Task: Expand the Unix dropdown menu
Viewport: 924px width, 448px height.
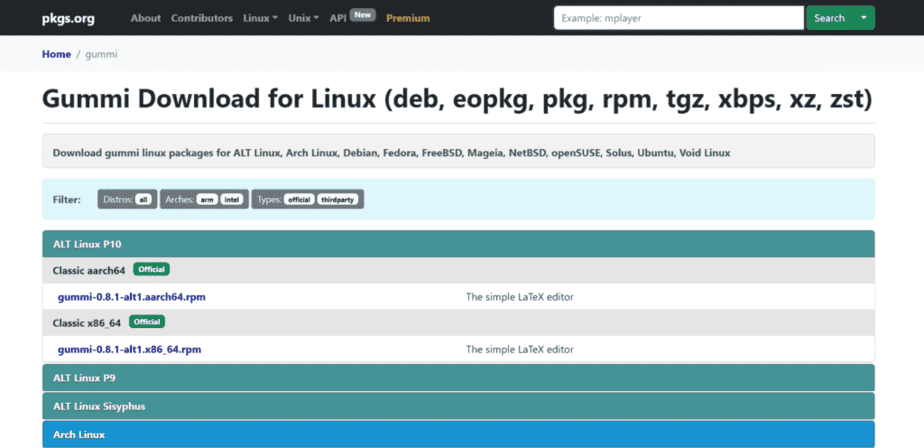Action: [x=303, y=18]
